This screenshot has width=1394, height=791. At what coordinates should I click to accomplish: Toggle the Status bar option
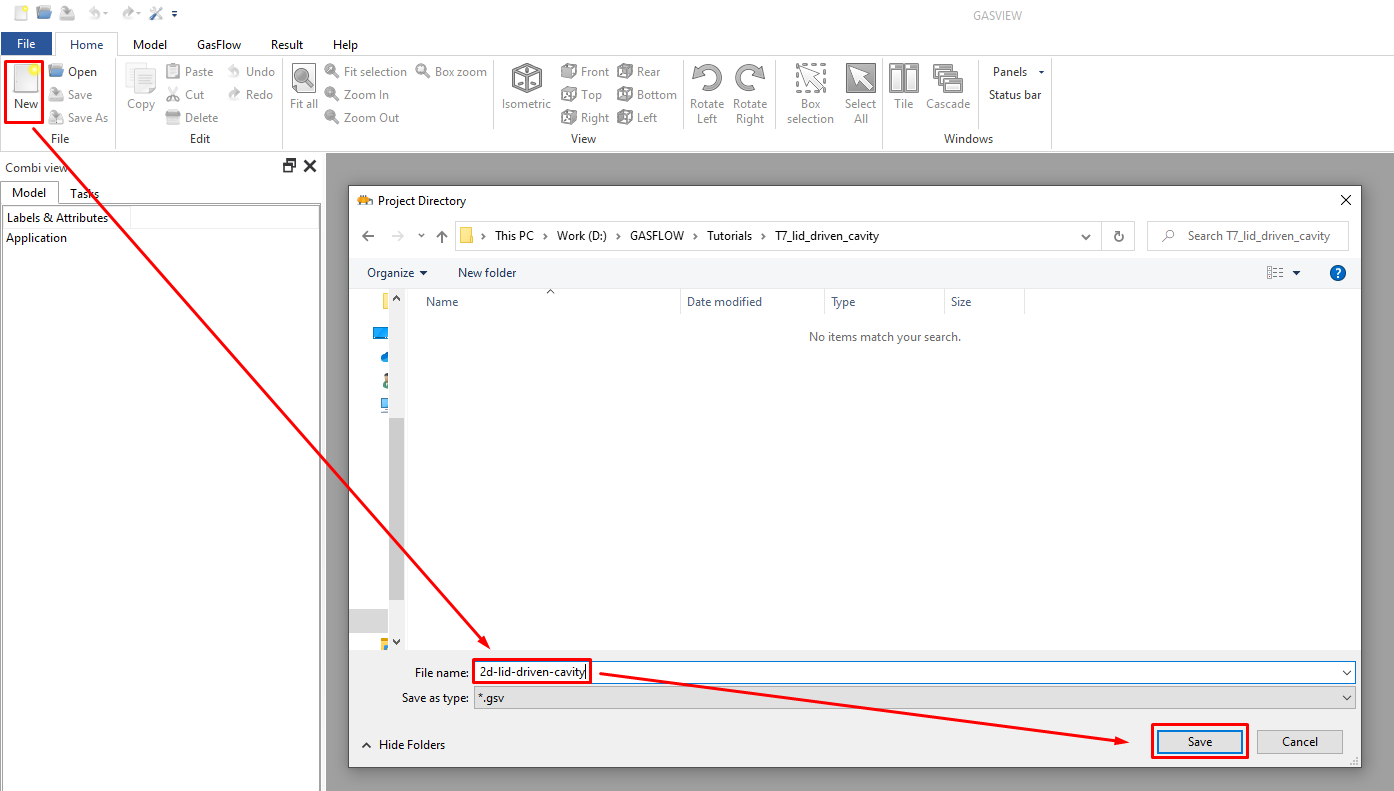1014,95
